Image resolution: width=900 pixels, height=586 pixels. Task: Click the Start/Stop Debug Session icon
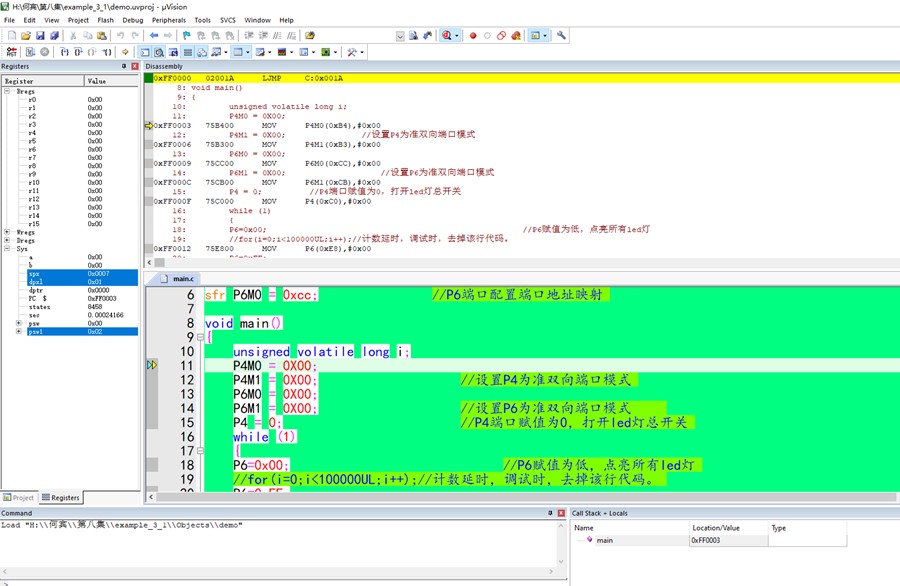click(x=447, y=36)
